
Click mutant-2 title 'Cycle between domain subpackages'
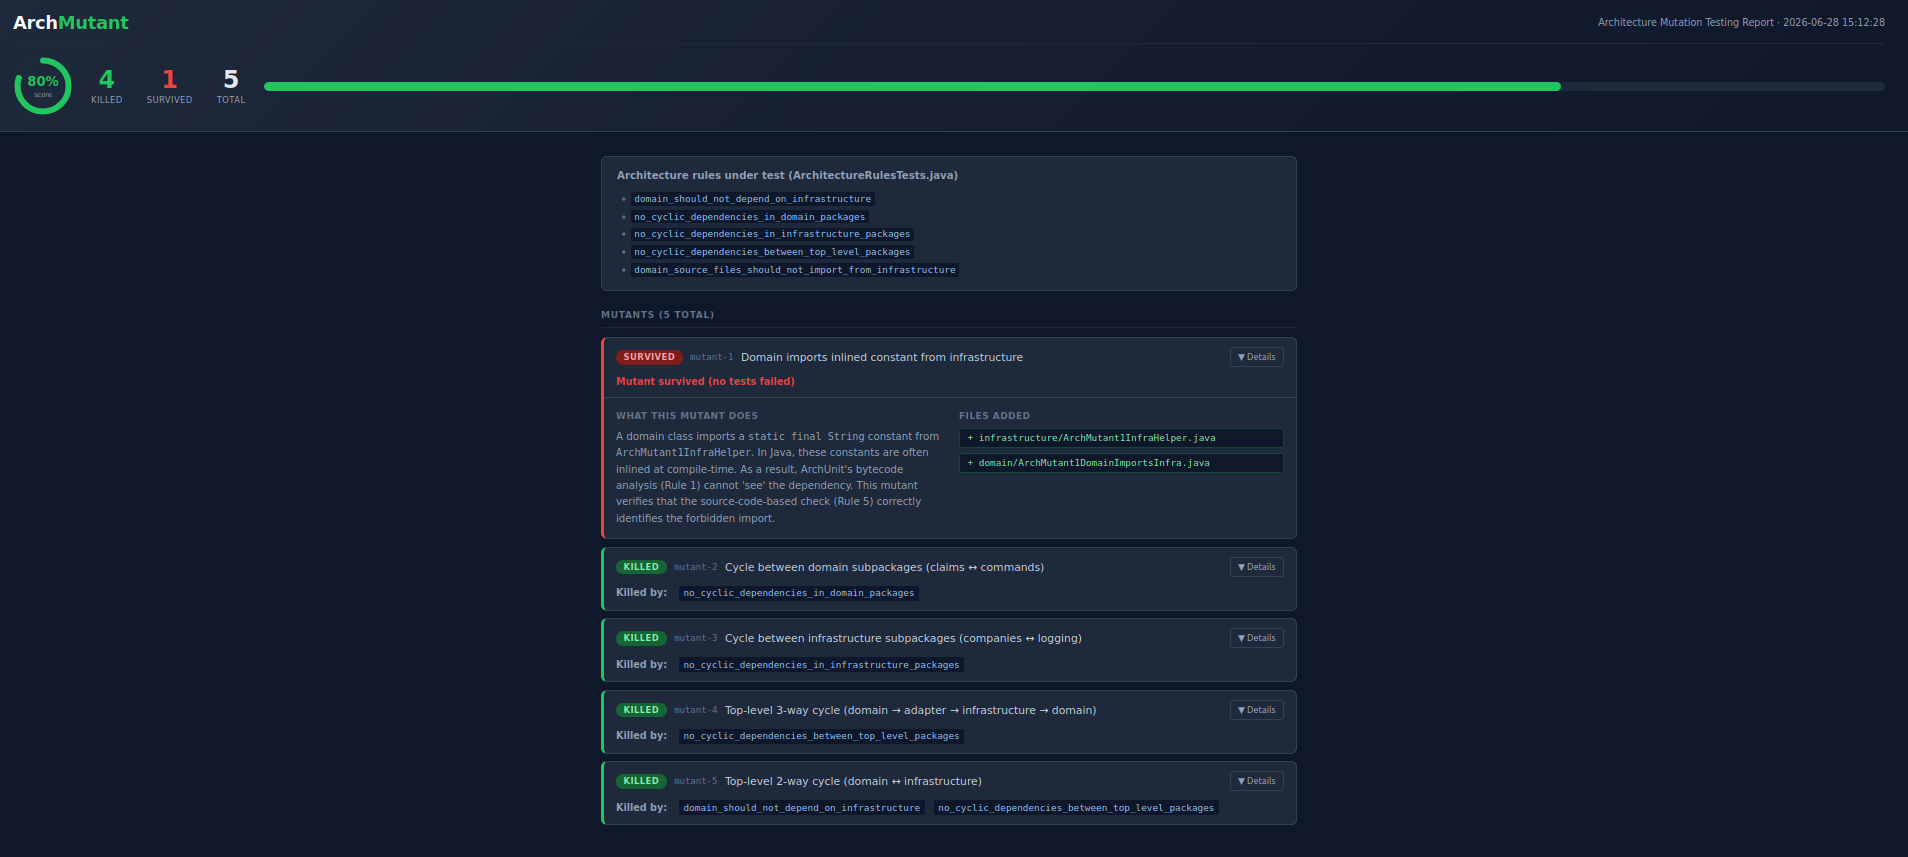[x=884, y=567]
